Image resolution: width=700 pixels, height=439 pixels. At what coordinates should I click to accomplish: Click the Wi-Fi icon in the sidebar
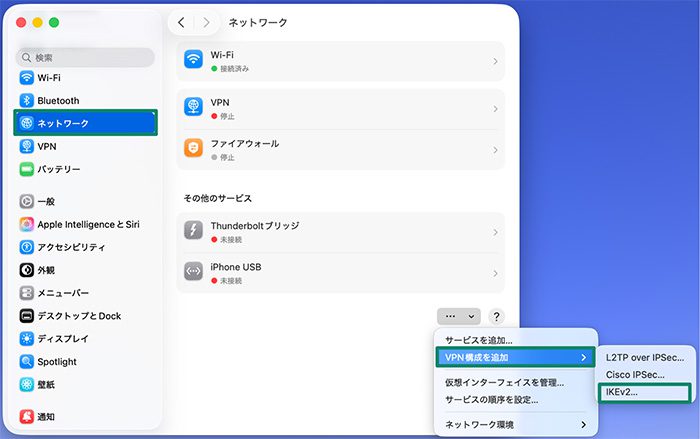[x=27, y=78]
